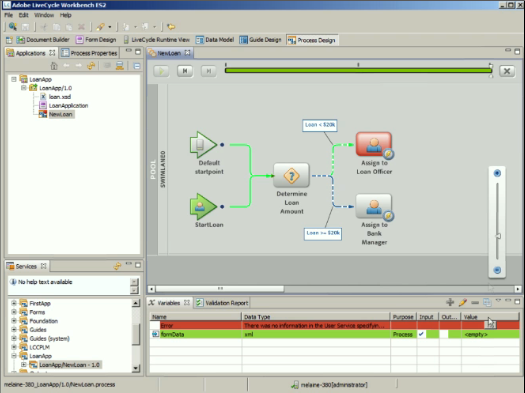Expand the Guides (system) services node

(x=14, y=338)
